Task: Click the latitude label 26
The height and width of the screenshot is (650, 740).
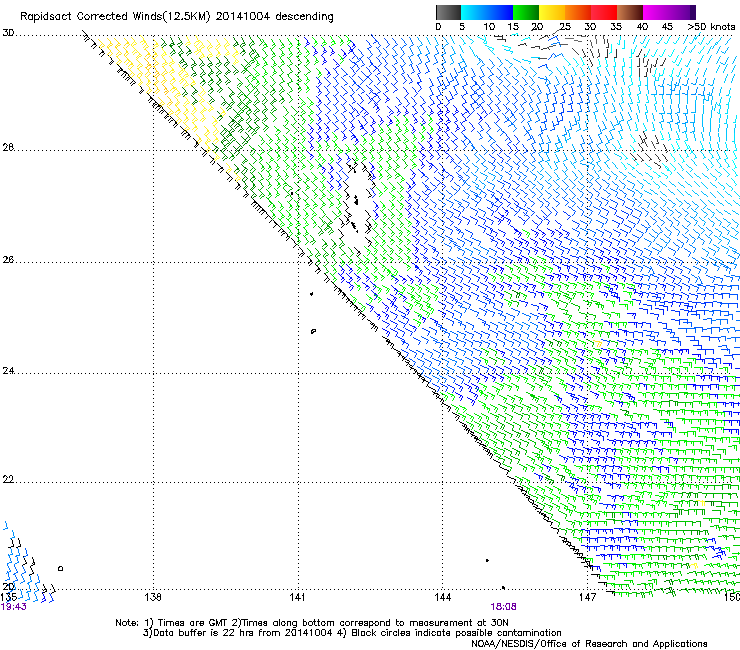Action: click(8, 260)
